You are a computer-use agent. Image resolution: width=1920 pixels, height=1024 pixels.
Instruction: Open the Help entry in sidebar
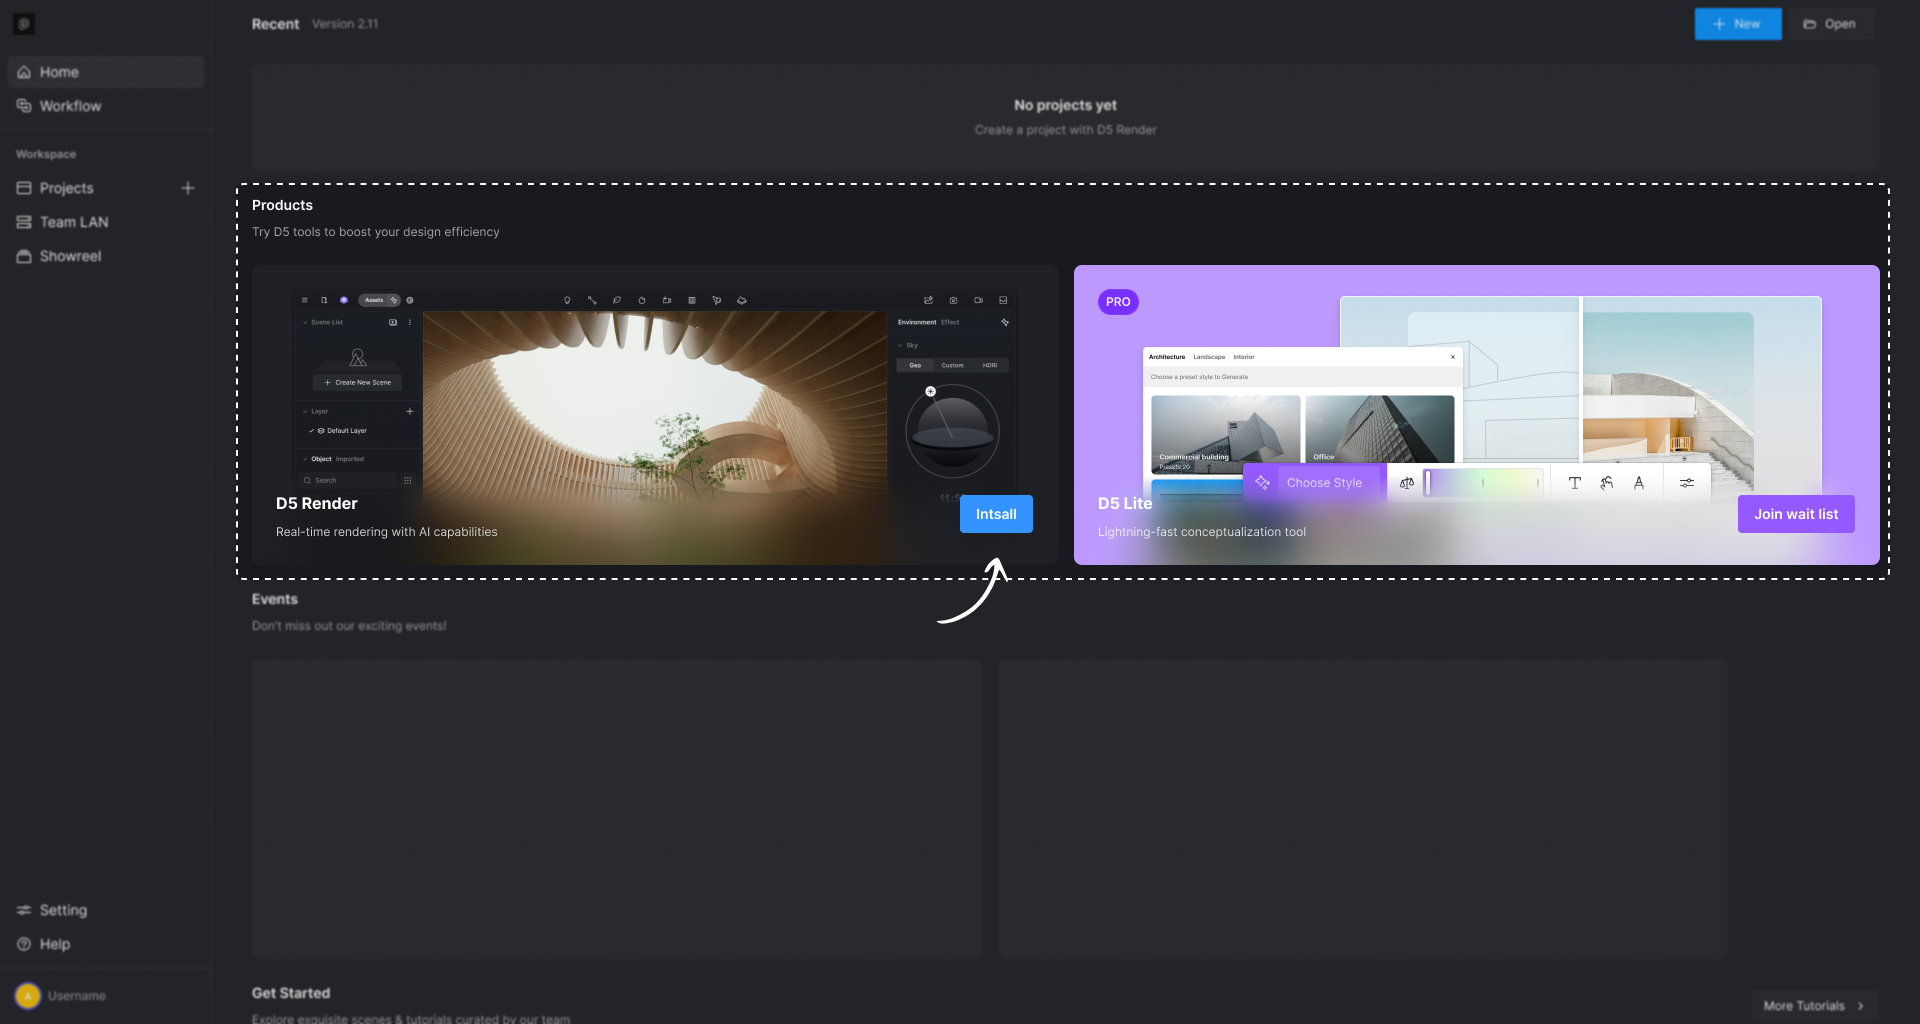(x=106, y=944)
